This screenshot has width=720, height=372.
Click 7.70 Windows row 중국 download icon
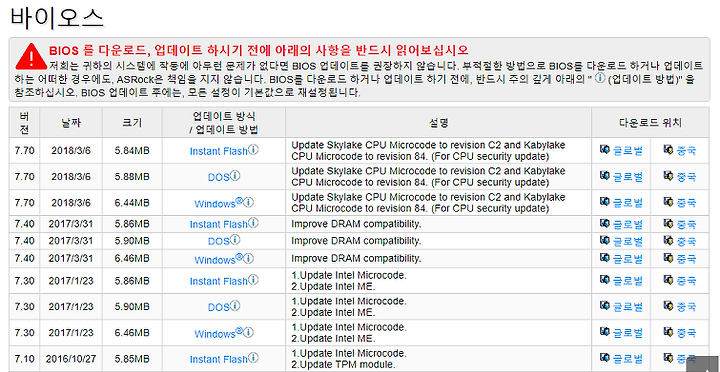pyautogui.click(x=669, y=202)
